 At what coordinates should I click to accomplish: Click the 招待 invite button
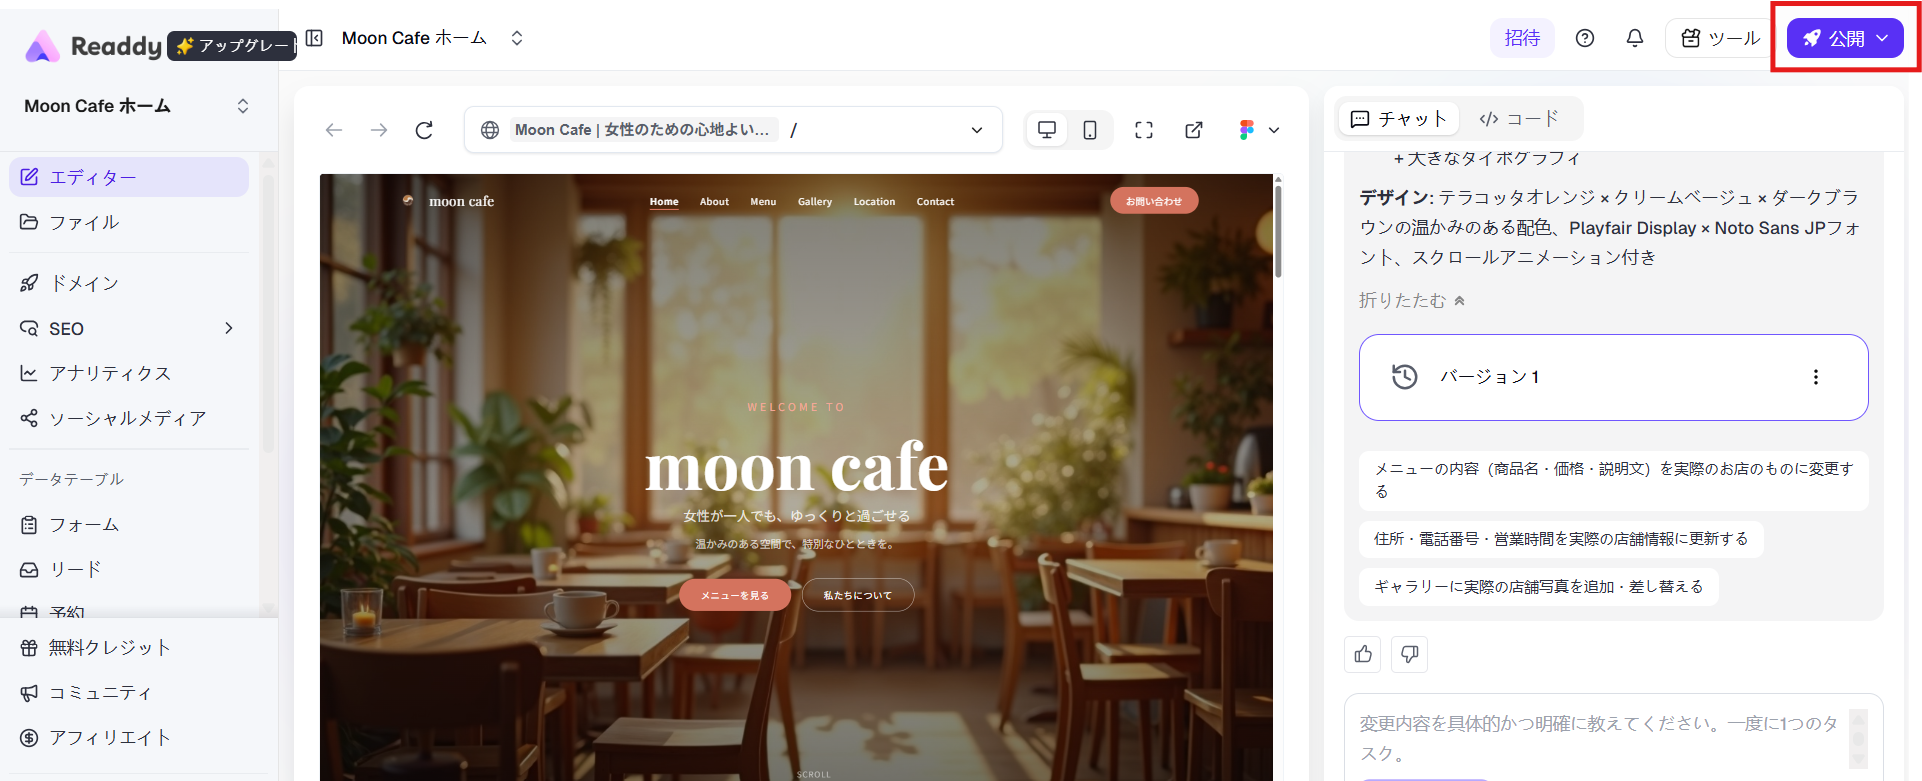click(1522, 38)
